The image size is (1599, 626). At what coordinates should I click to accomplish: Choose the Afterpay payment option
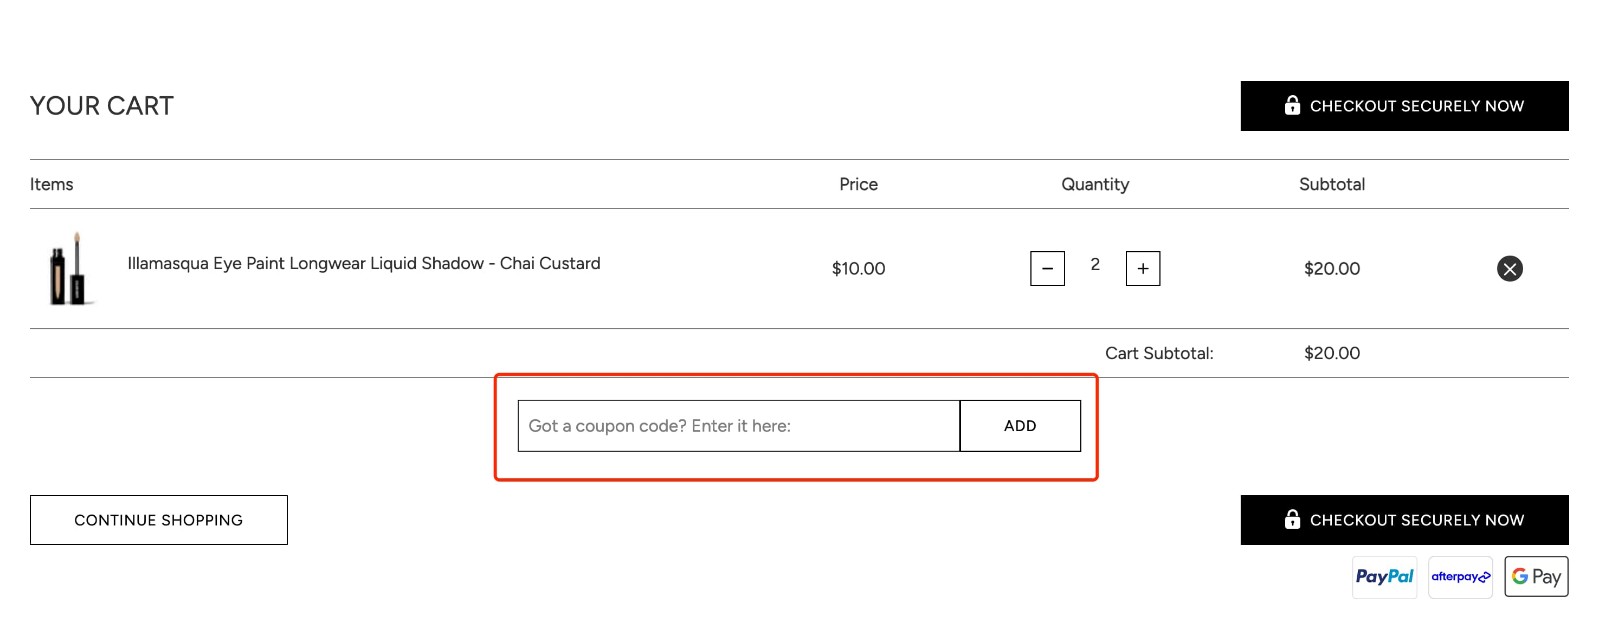(x=1460, y=576)
